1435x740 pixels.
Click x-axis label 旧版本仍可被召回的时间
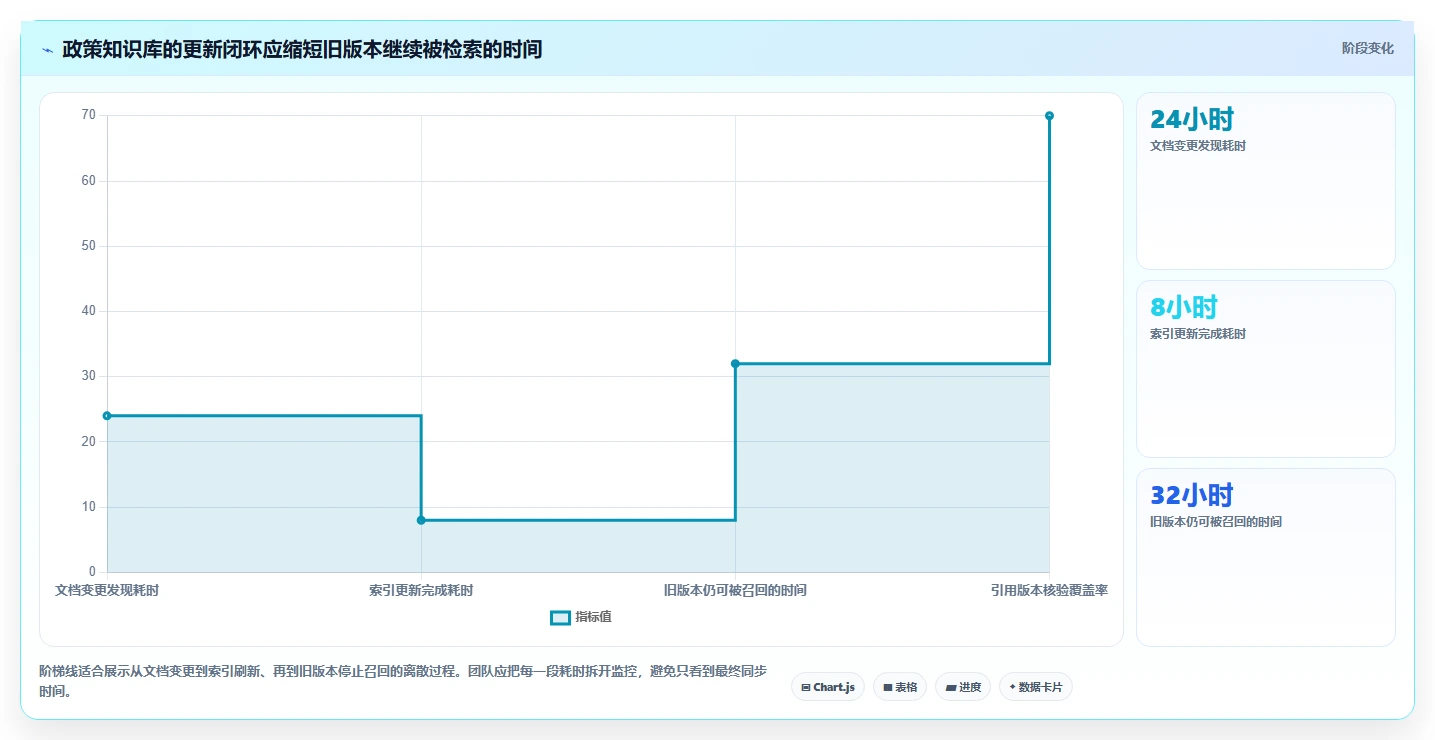[735, 590]
